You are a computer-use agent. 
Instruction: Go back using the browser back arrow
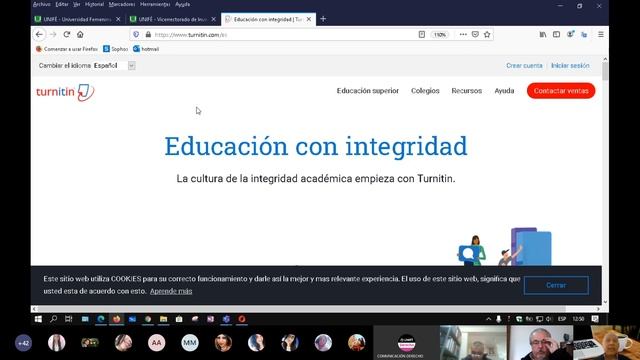click(39, 35)
